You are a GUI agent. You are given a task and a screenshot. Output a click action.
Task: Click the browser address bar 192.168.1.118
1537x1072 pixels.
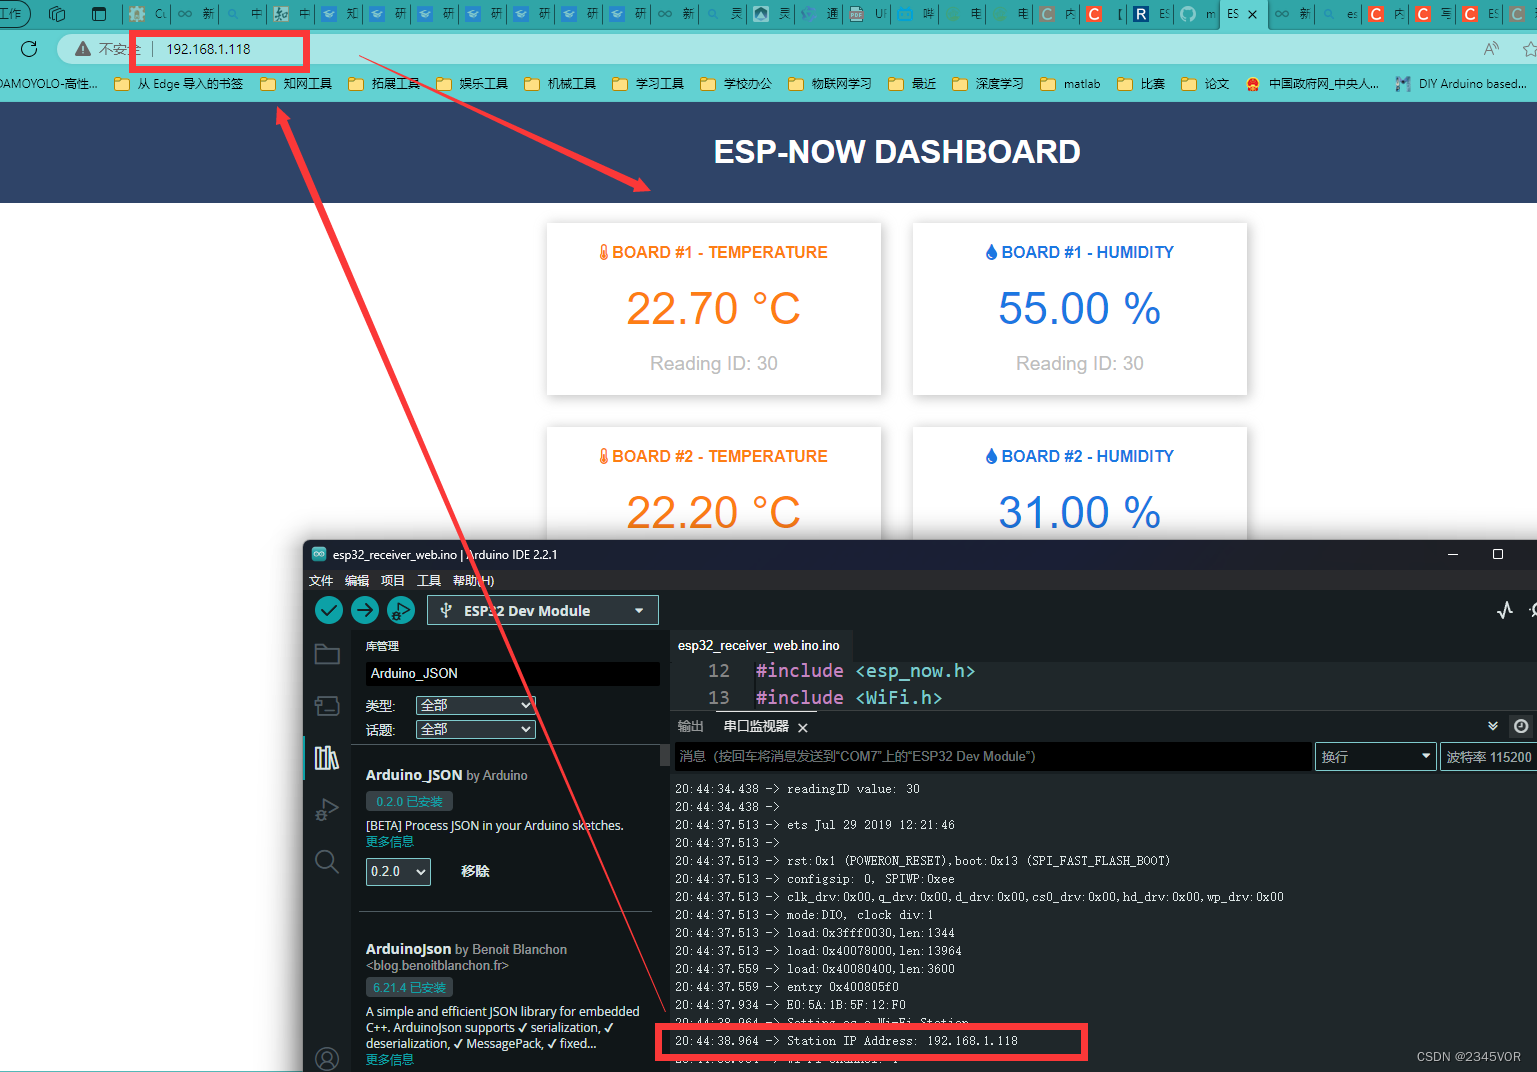tap(208, 49)
